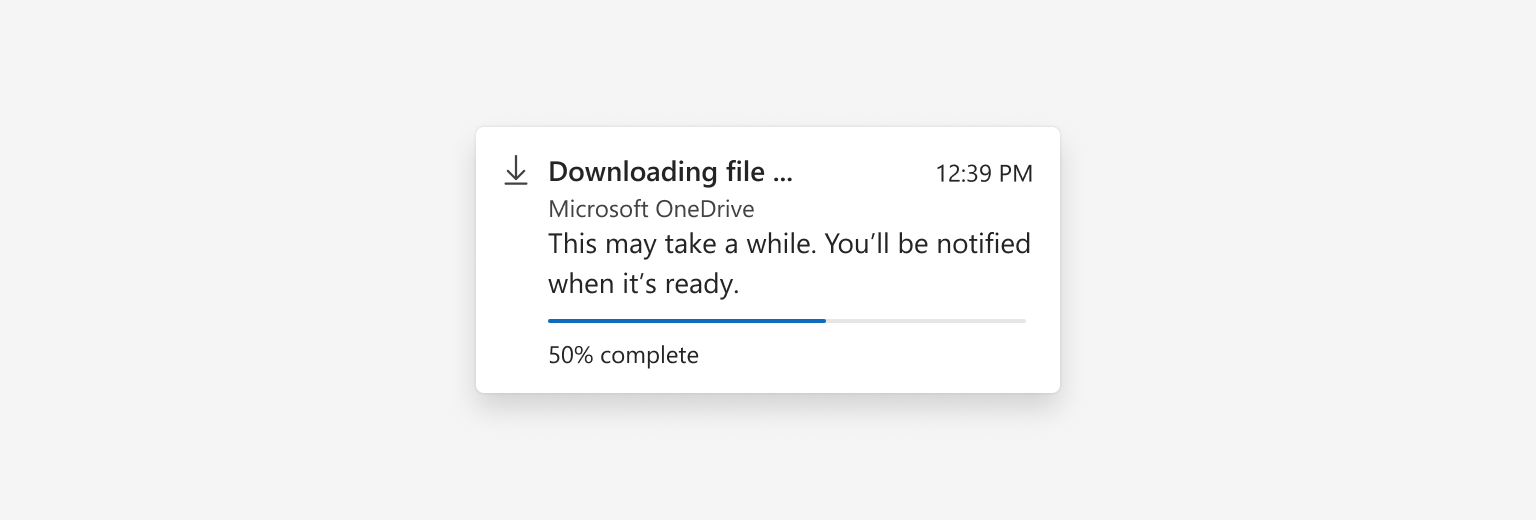This screenshot has width=1536, height=520.
Task: Click the "50%" percentage value
Action: 571,355
